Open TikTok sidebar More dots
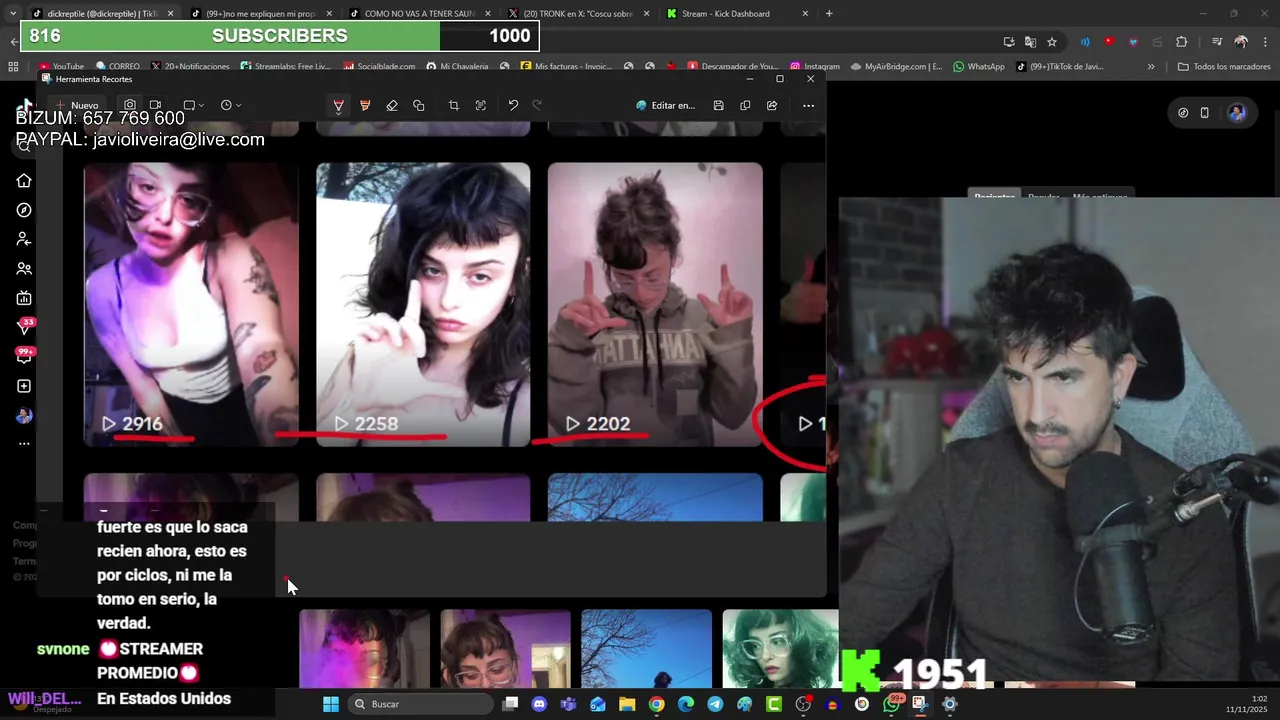Image resolution: width=1280 pixels, height=720 pixels. [x=24, y=444]
